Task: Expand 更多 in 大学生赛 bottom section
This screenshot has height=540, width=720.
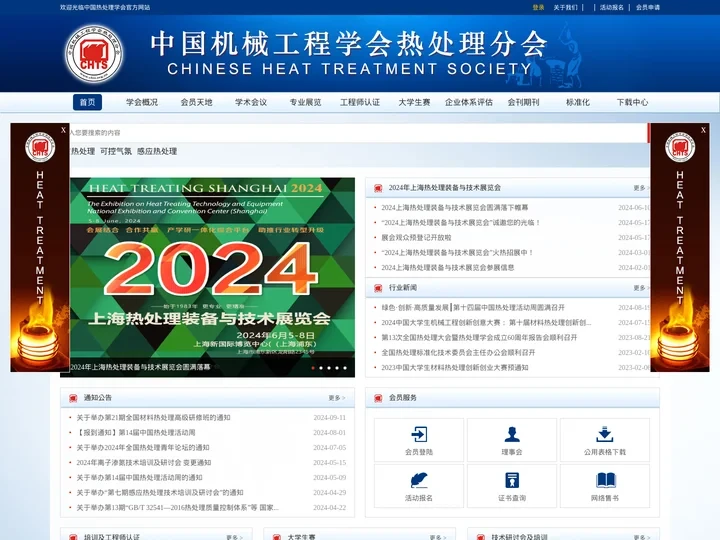Action: click(438, 537)
